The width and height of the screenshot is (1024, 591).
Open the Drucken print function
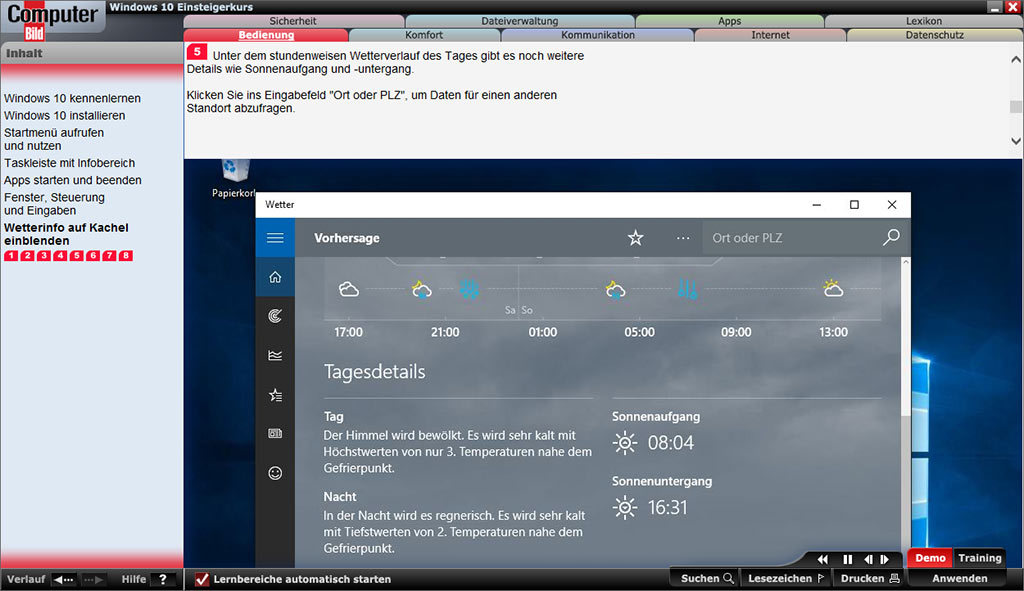pyautogui.click(x=870, y=579)
